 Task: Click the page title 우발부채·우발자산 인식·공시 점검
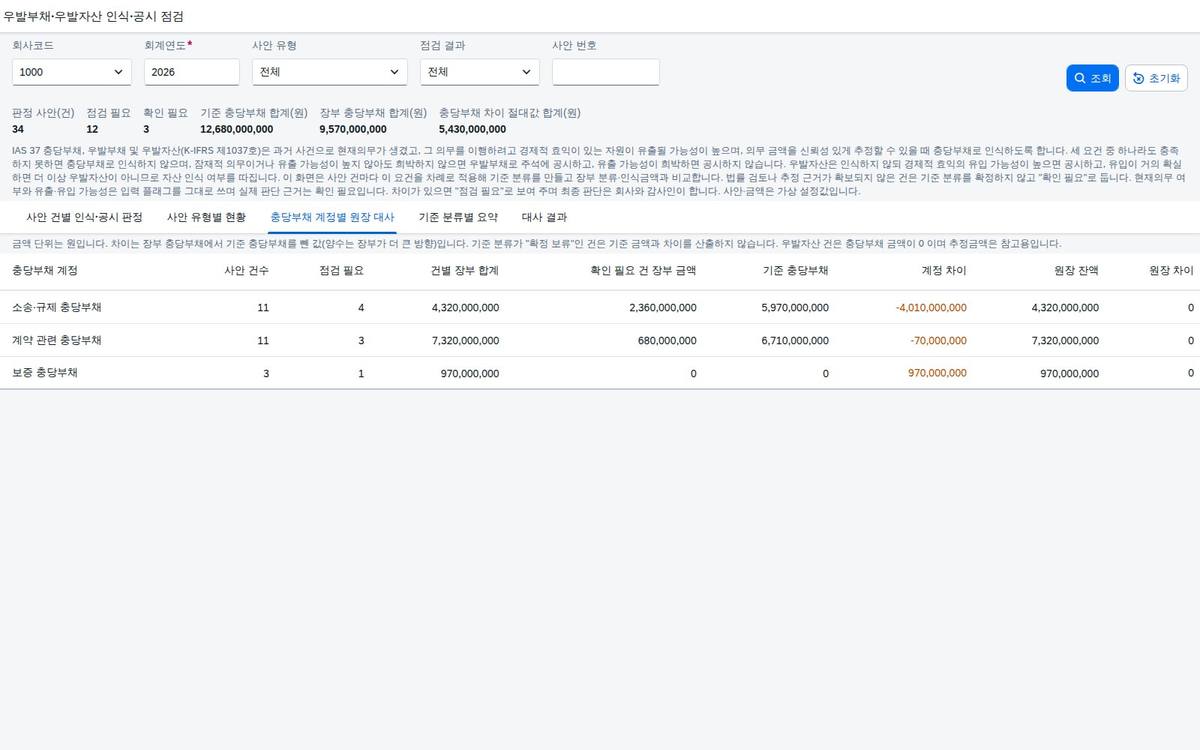94,17
